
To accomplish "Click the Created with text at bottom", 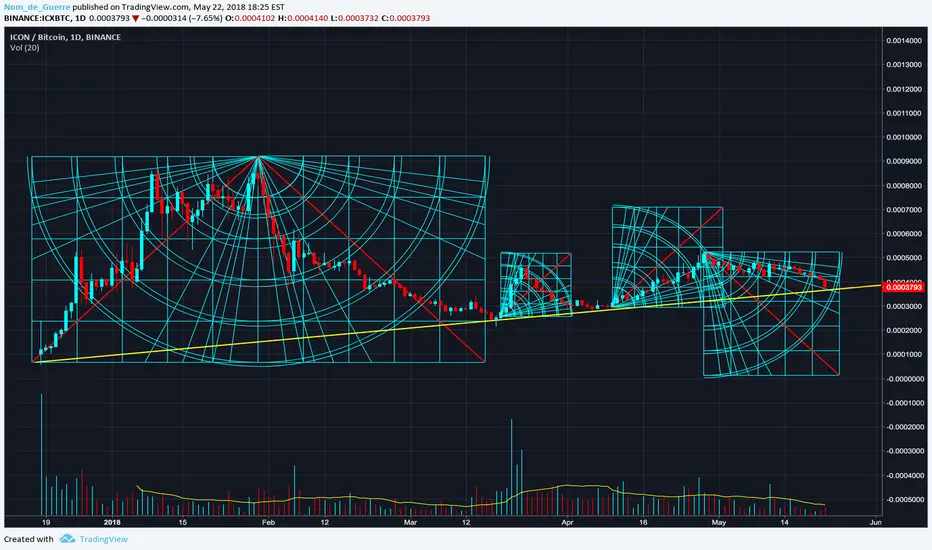I will pyautogui.click(x=29, y=539).
